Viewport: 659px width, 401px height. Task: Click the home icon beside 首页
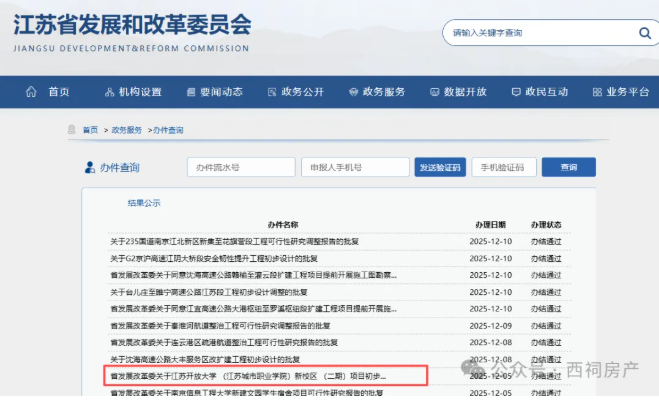click(30, 92)
